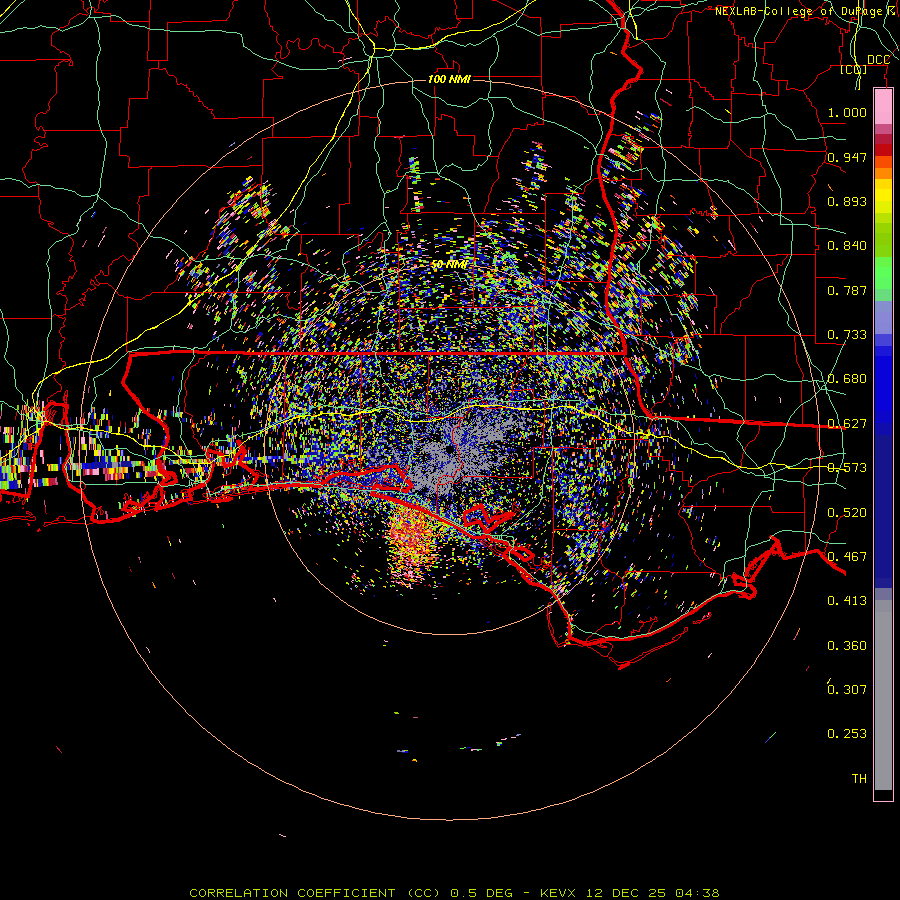Click the 0.787 scale label

tap(847, 290)
